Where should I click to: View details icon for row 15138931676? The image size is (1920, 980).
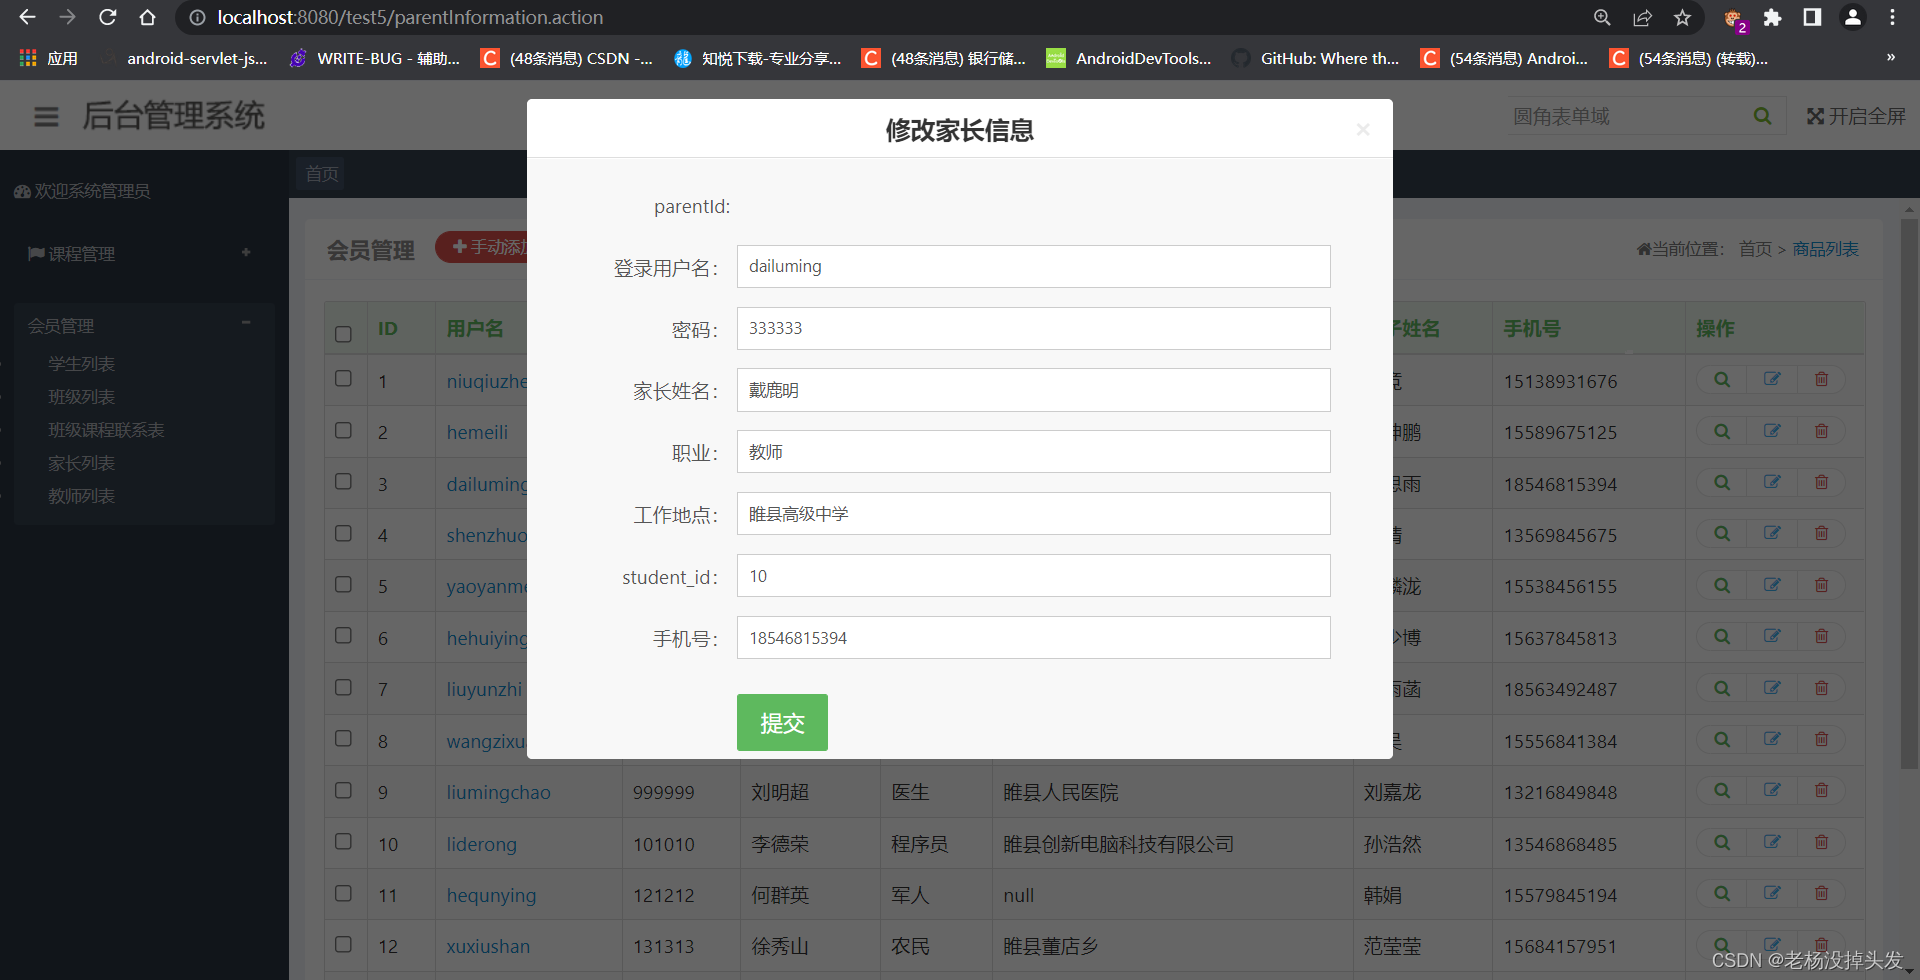coord(1722,380)
